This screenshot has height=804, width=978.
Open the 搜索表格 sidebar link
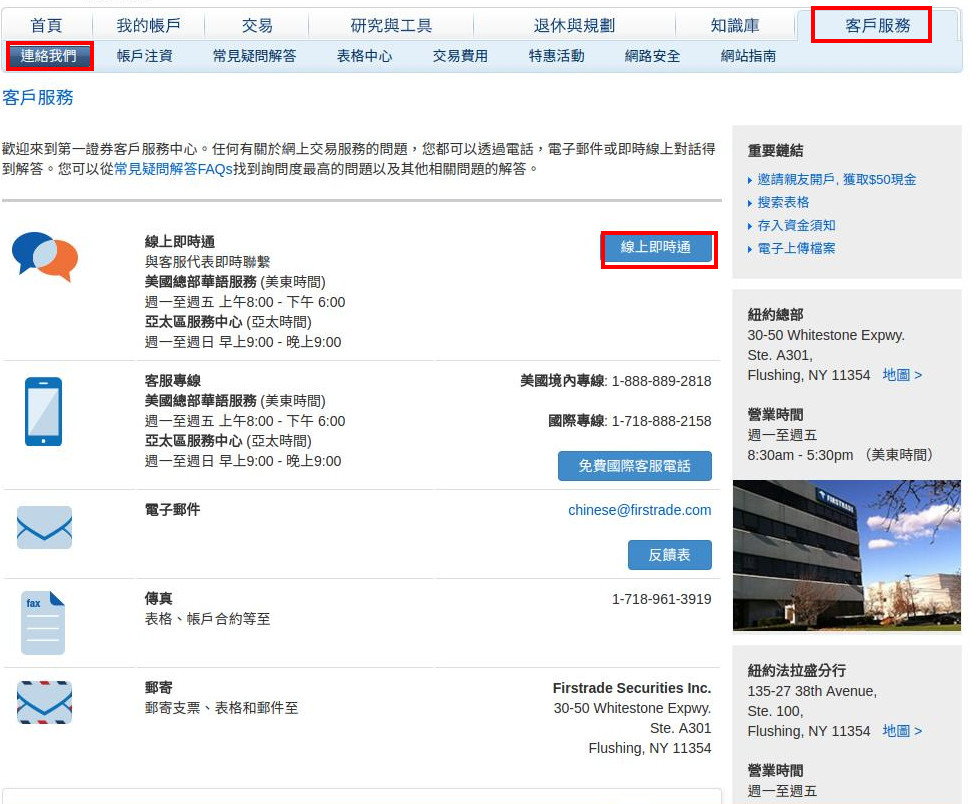point(783,203)
